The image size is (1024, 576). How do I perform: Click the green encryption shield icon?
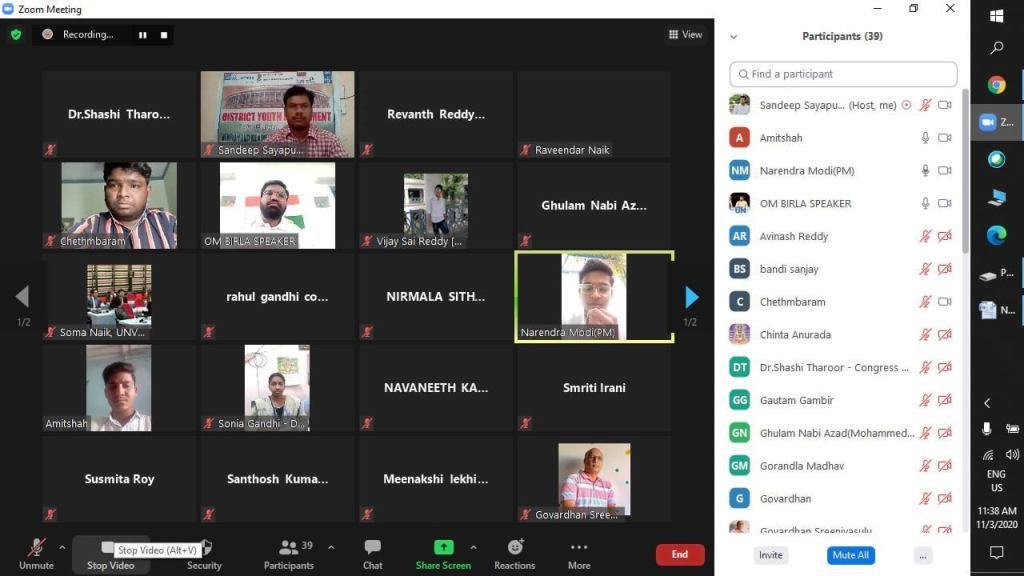tap(16, 35)
